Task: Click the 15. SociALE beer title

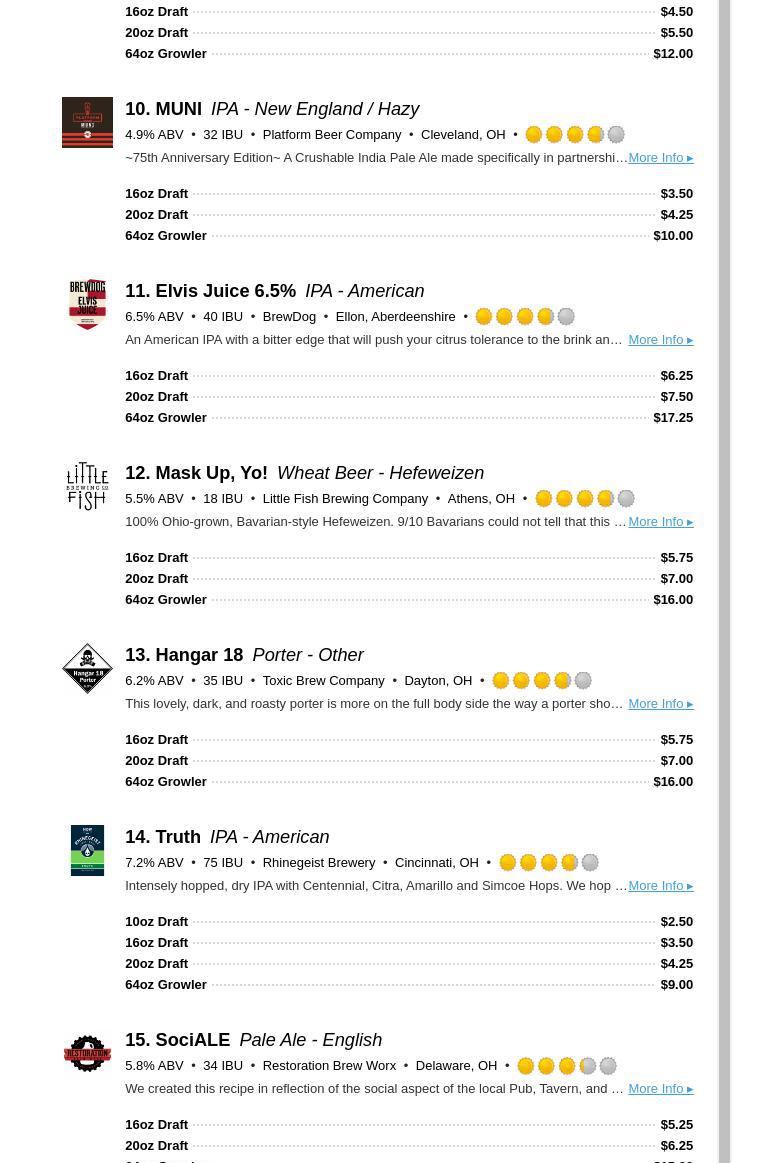Action: pyautogui.click(x=177, y=1040)
